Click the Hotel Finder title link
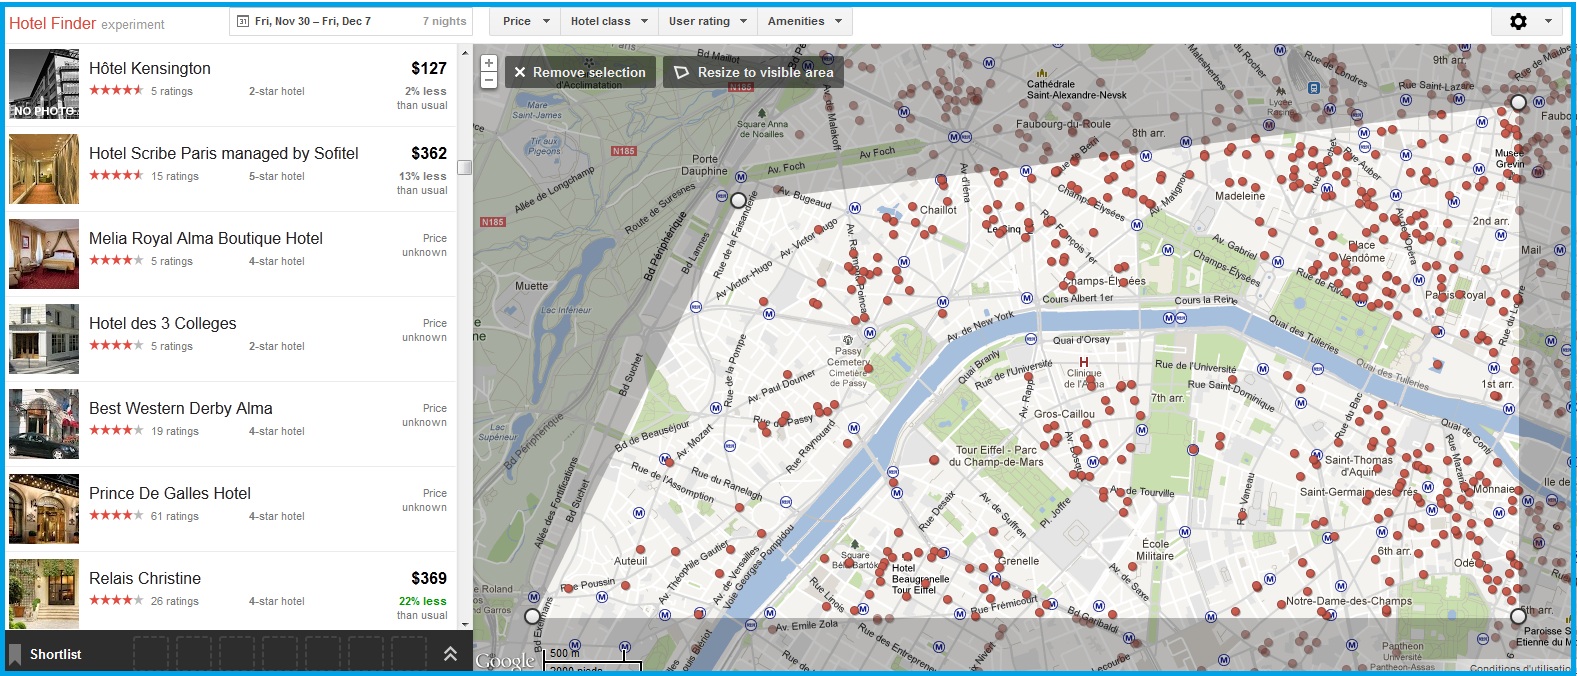 [53, 23]
